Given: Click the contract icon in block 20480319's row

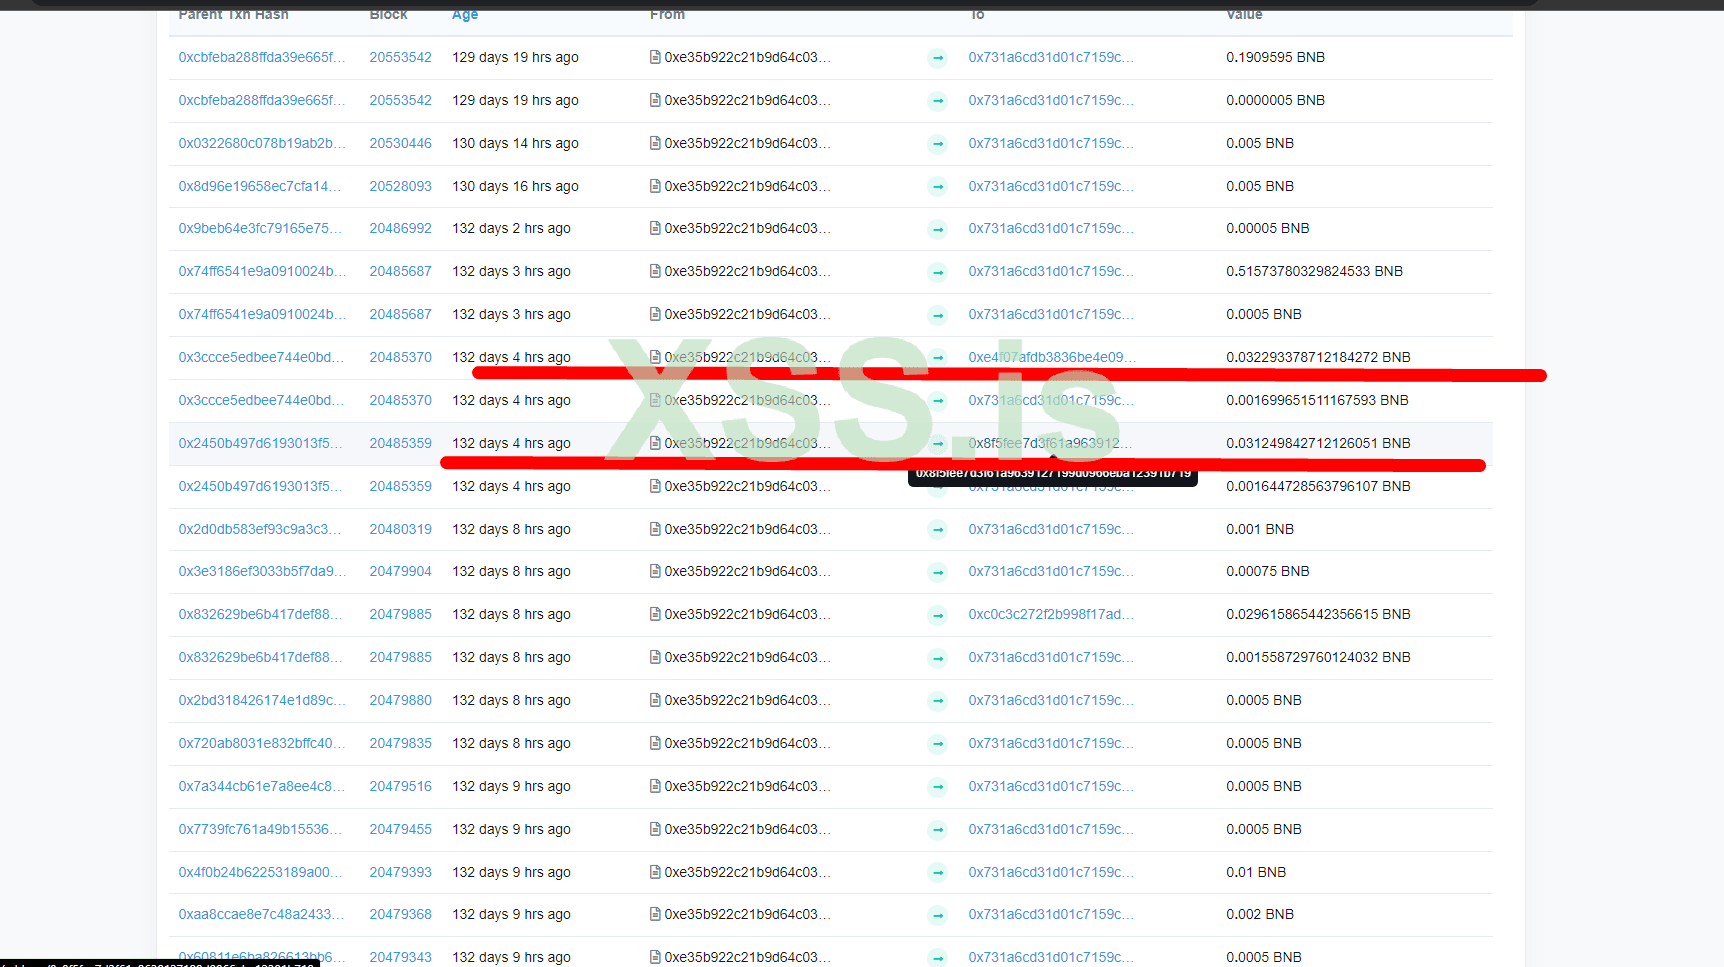Looking at the screenshot, I should pos(655,529).
